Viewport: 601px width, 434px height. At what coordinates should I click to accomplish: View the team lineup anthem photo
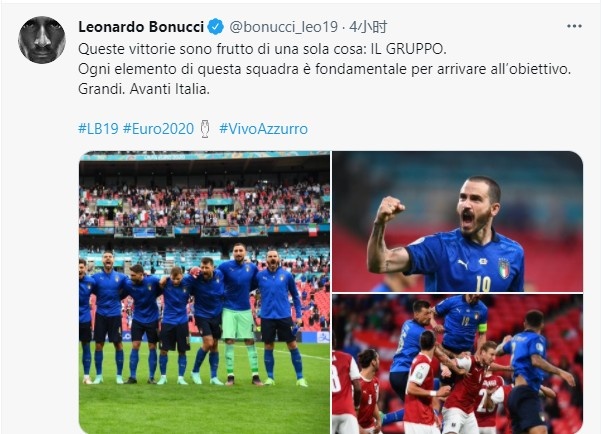coord(204,293)
